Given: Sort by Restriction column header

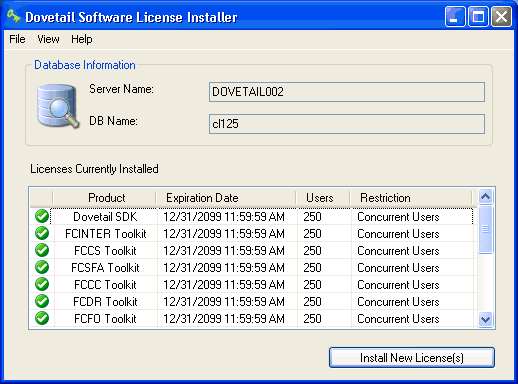Looking at the screenshot, I should click(411, 198).
